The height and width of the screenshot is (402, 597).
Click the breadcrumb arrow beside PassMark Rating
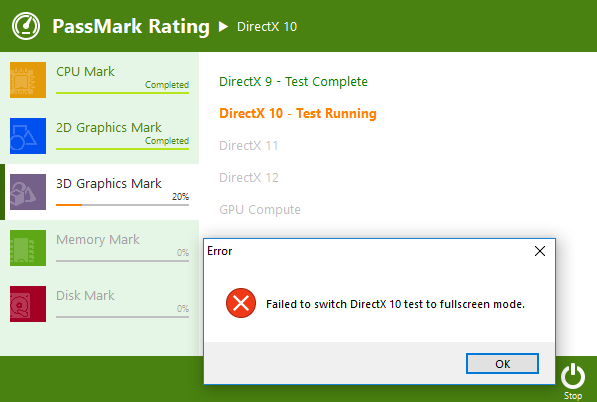coord(223,26)
